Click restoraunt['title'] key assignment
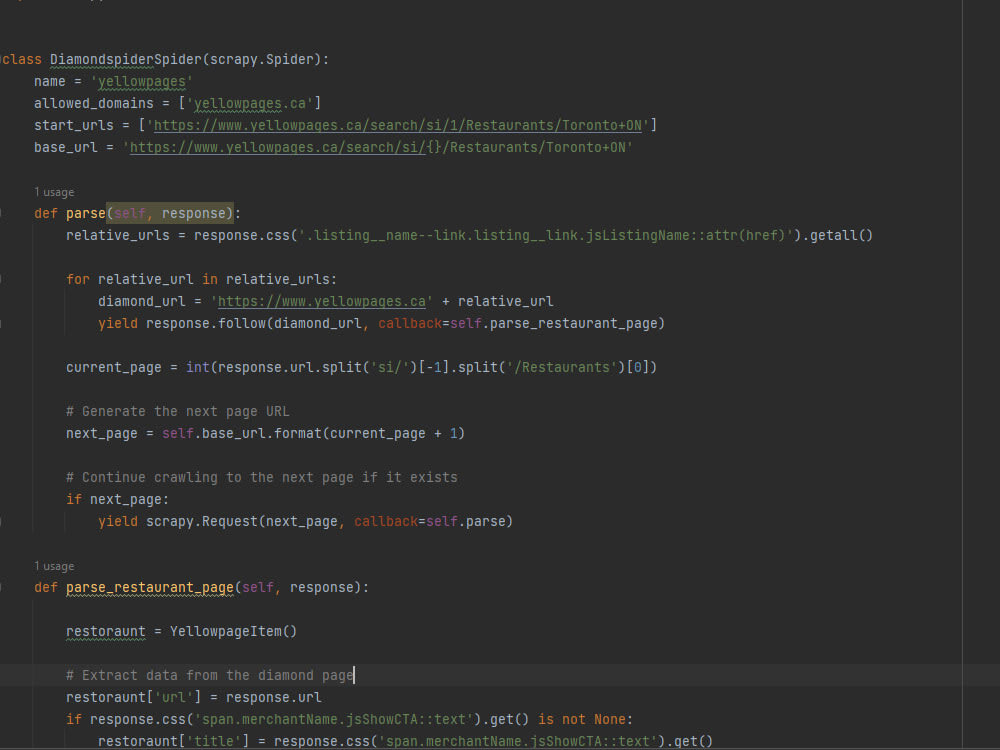Image resolution: width=1000 pixels, height=750 pixels. 173,742
